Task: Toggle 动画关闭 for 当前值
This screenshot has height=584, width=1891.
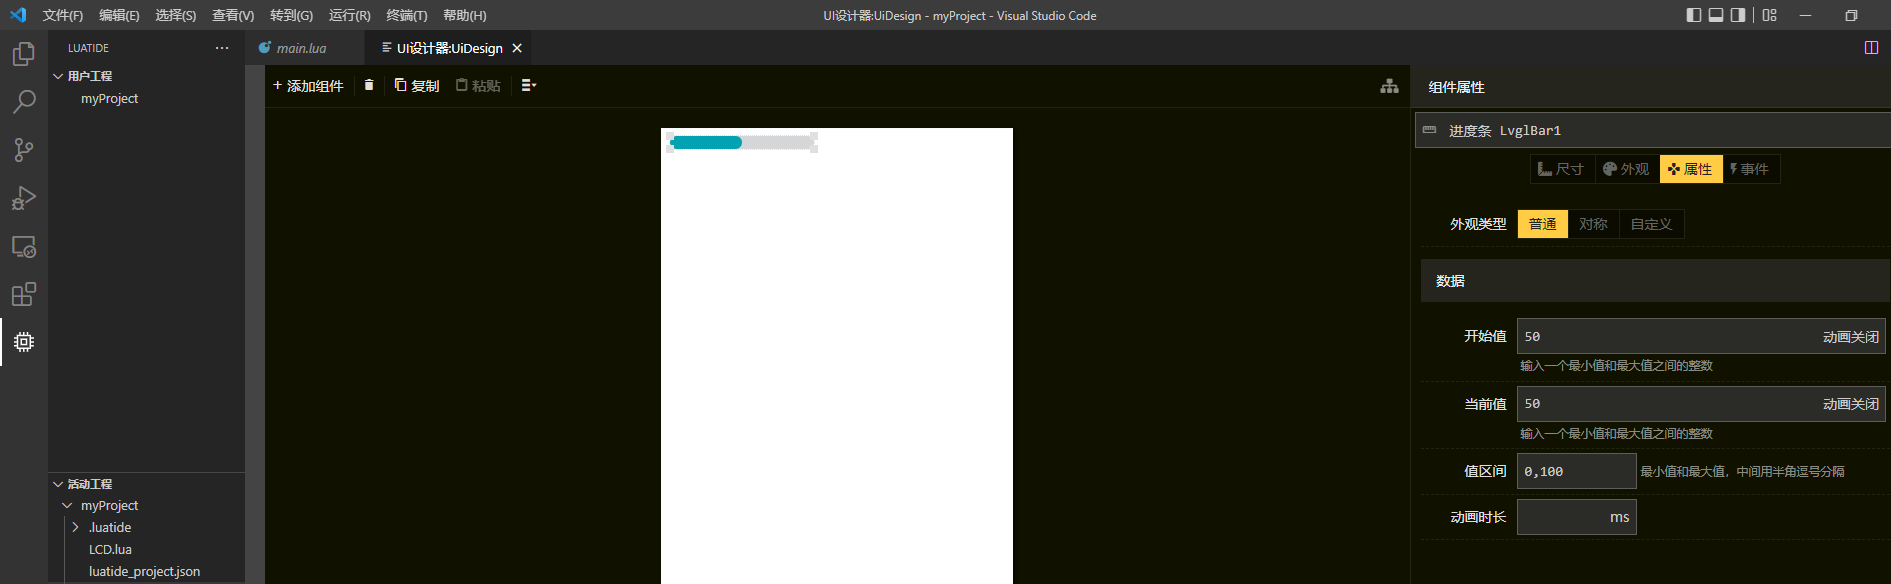Action: click(1850, 404)
